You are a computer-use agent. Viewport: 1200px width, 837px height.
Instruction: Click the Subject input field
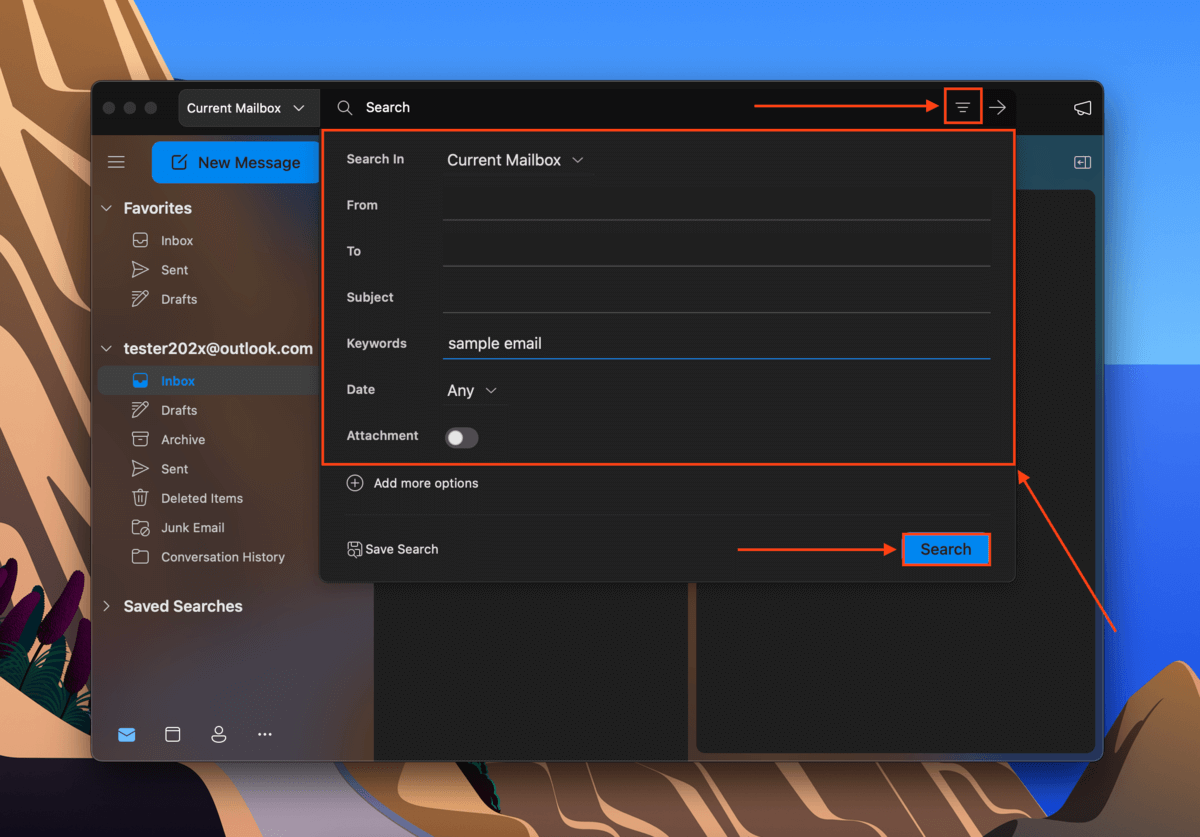point(716,297)
